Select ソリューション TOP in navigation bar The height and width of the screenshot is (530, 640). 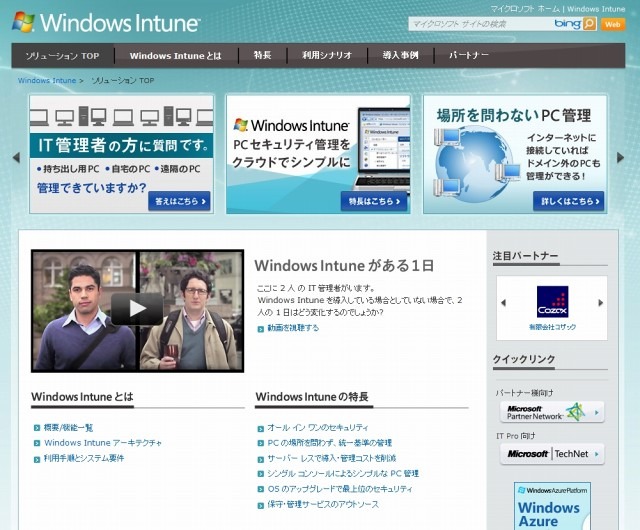pyautogui.click(x=62, y=56)
